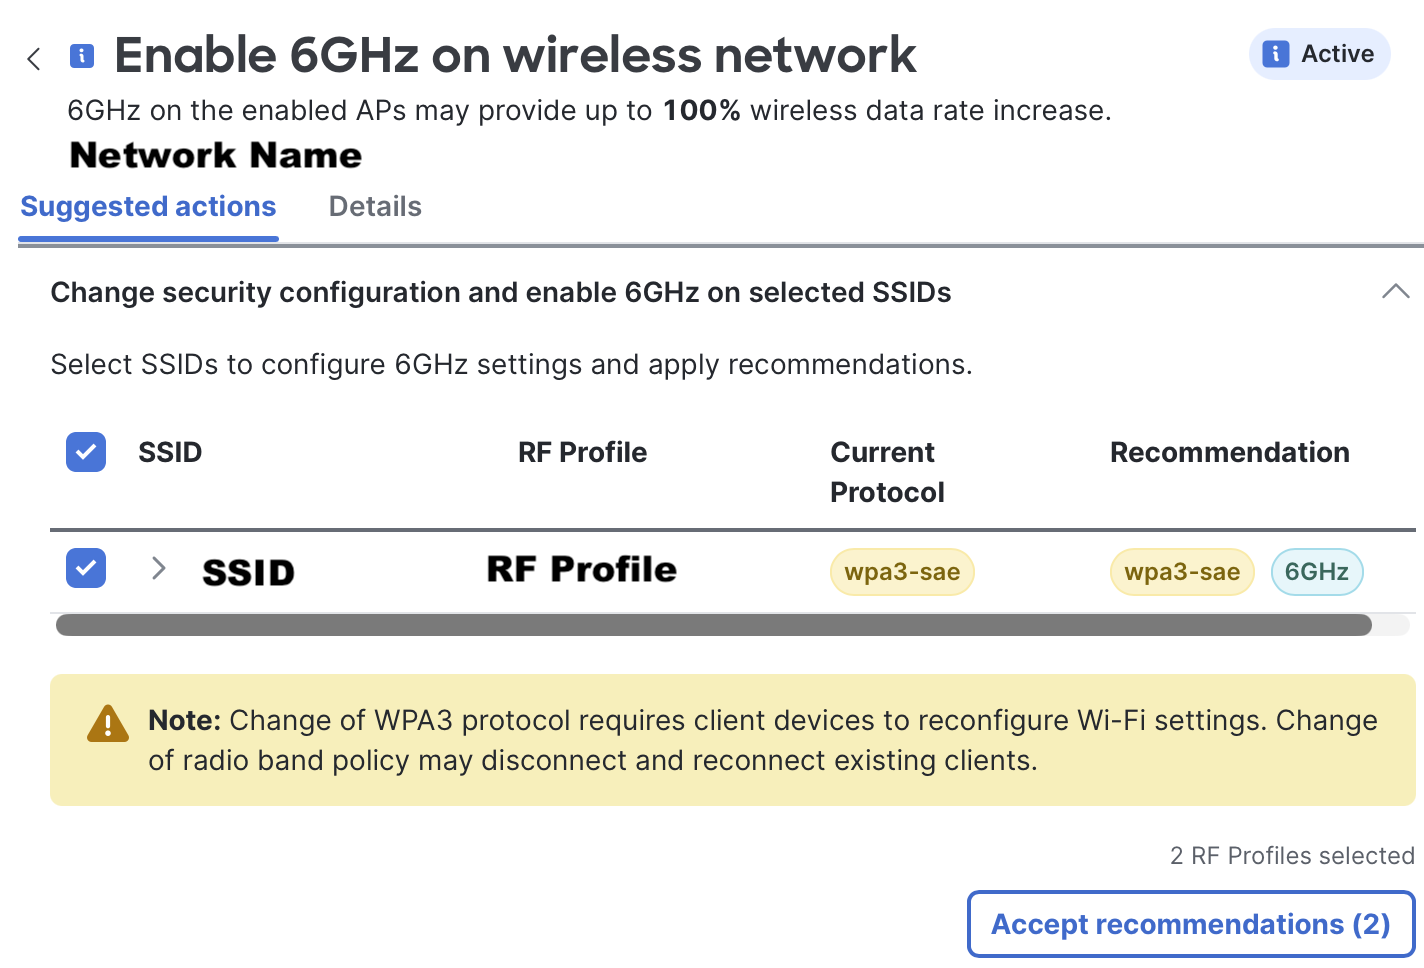Expand the SSID row details chevron
This screenshot has height=968, width=1424.
(157, 568)
